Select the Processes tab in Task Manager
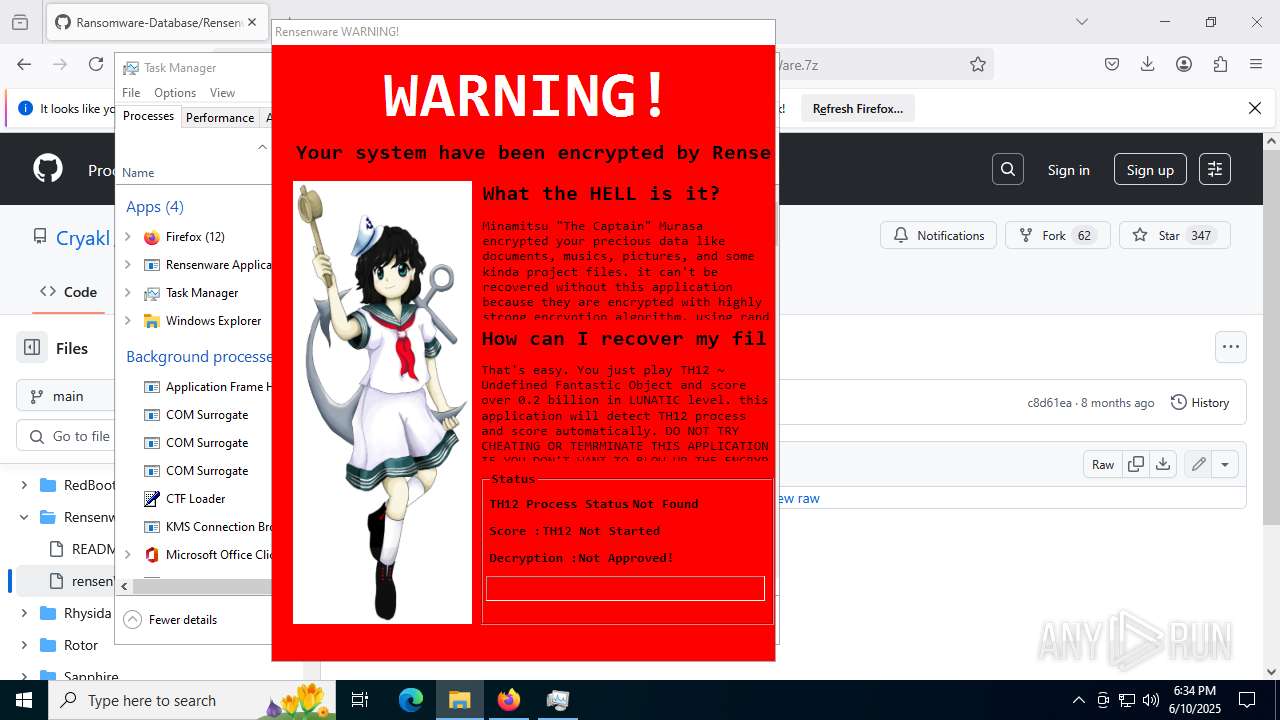Image resolution: width=1280 pixels, height=720 pixels. point(148,116)
